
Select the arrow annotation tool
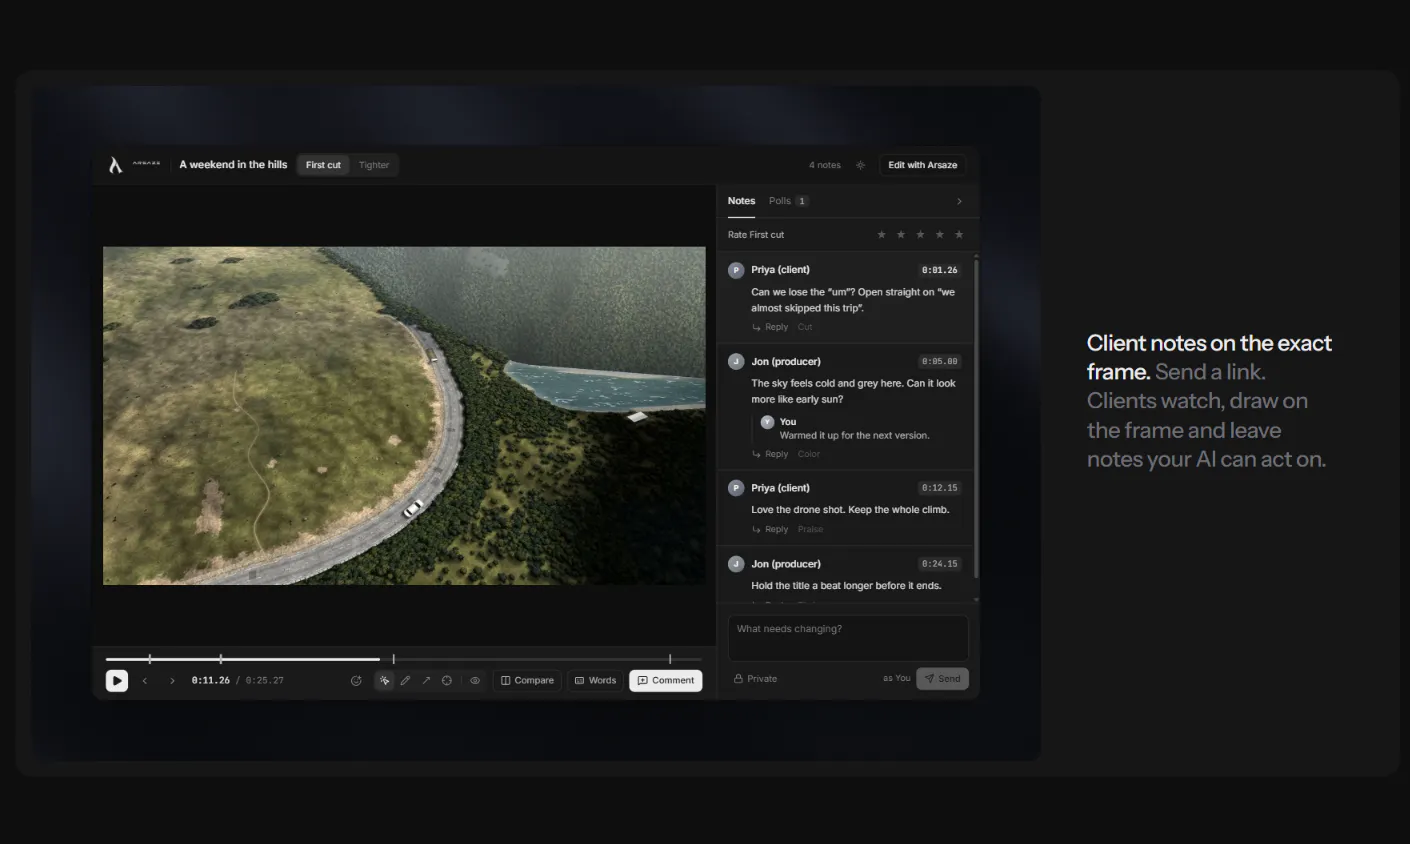(426, 680)
